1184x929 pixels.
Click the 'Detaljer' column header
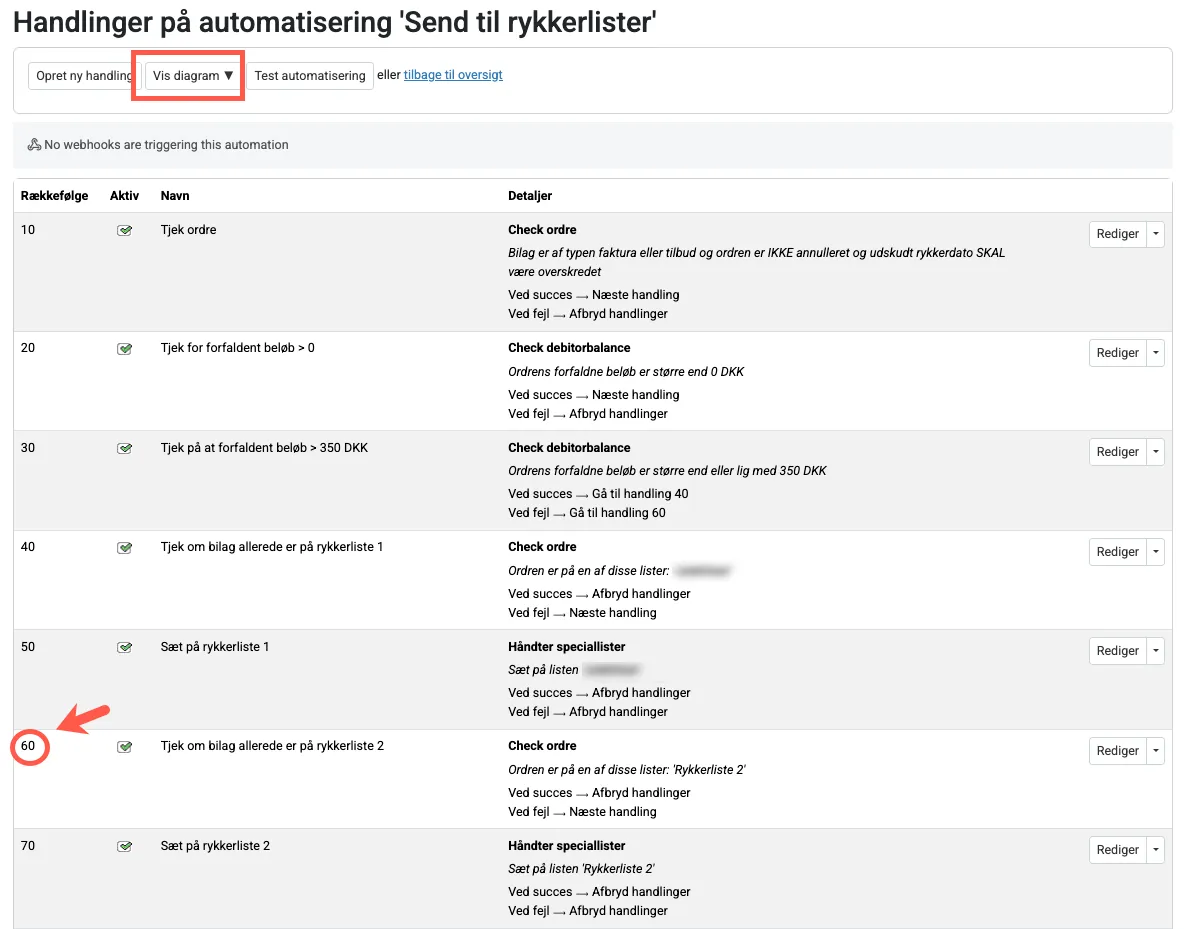(x=530, y=195)
